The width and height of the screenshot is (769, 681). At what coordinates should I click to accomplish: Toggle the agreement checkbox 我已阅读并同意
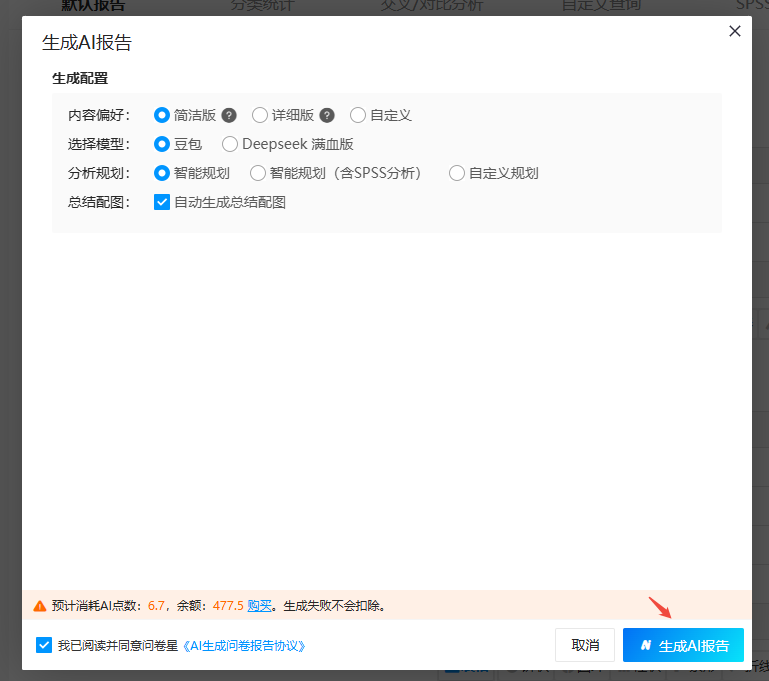coord(44,645)
